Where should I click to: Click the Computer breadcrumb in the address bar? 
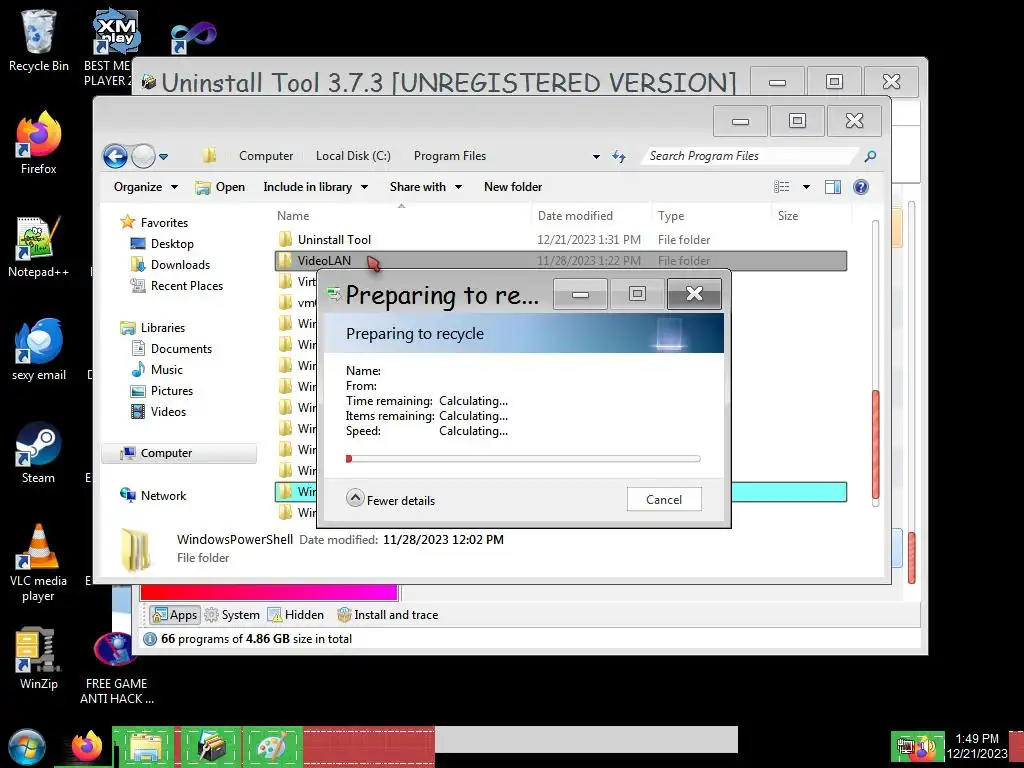pyautogui.click(x=266, y=156)
